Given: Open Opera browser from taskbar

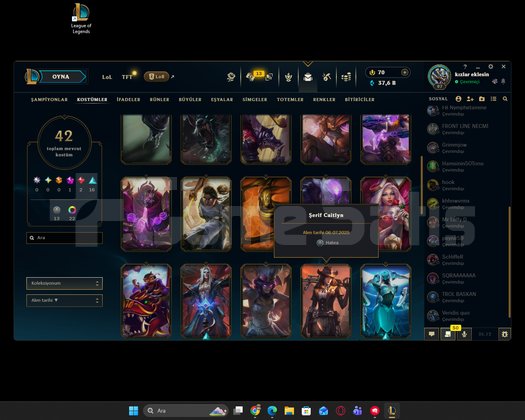Looking at the screenshot, I should [341, 411].
